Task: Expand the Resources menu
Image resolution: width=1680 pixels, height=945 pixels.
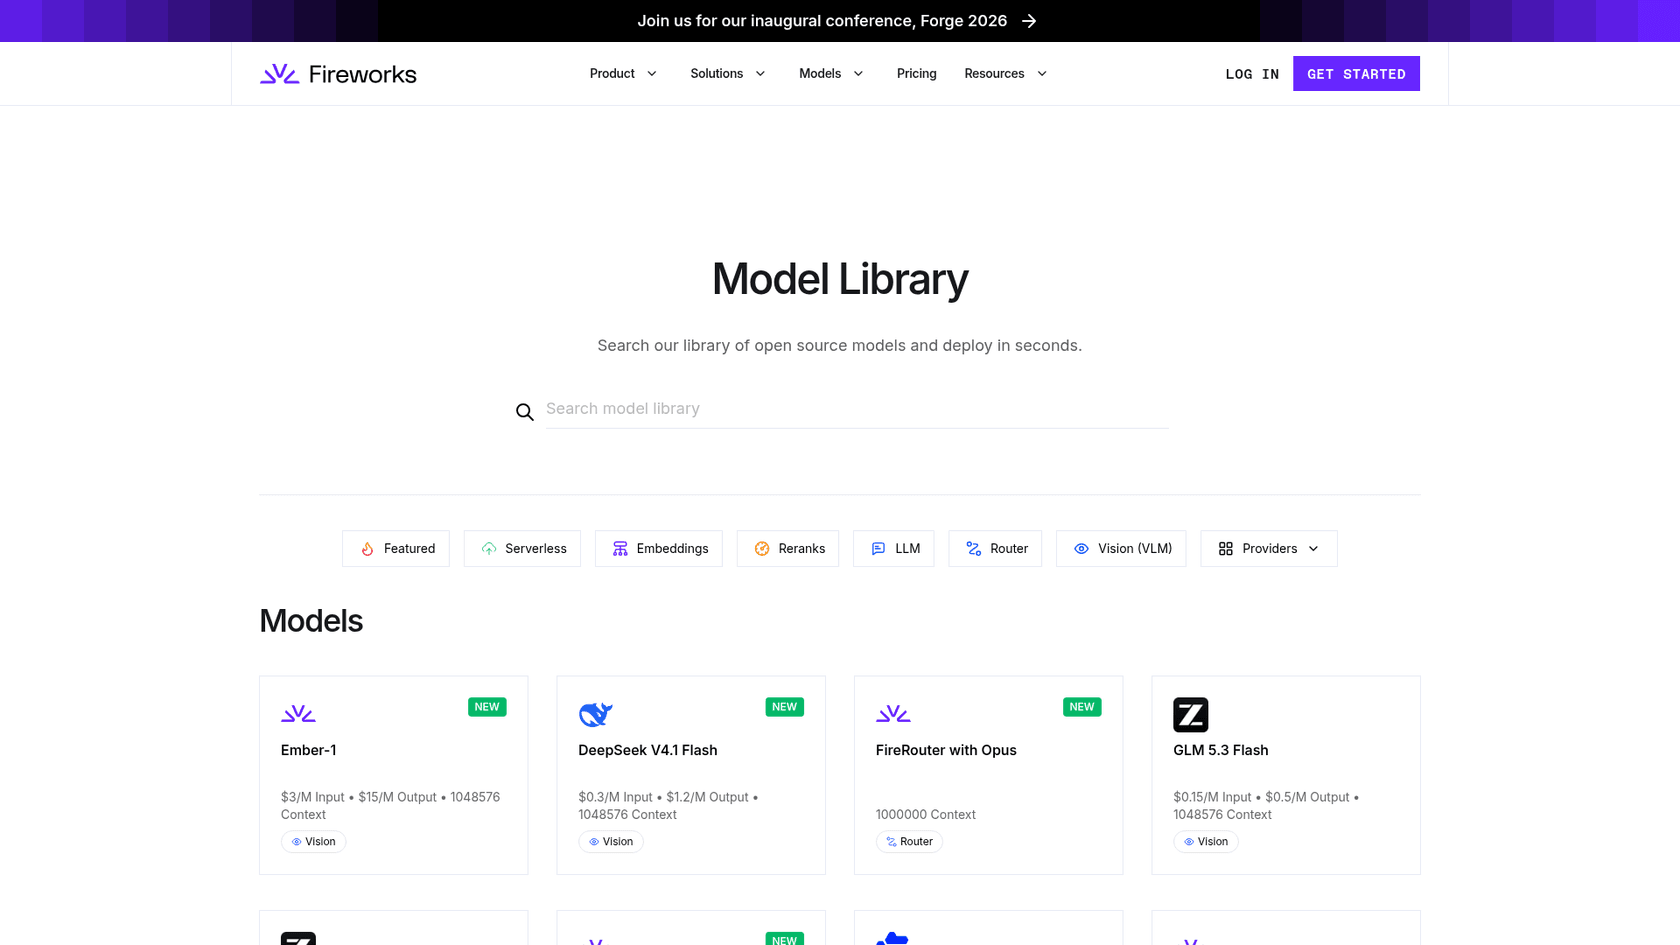Action: (x=1005, y=74)
